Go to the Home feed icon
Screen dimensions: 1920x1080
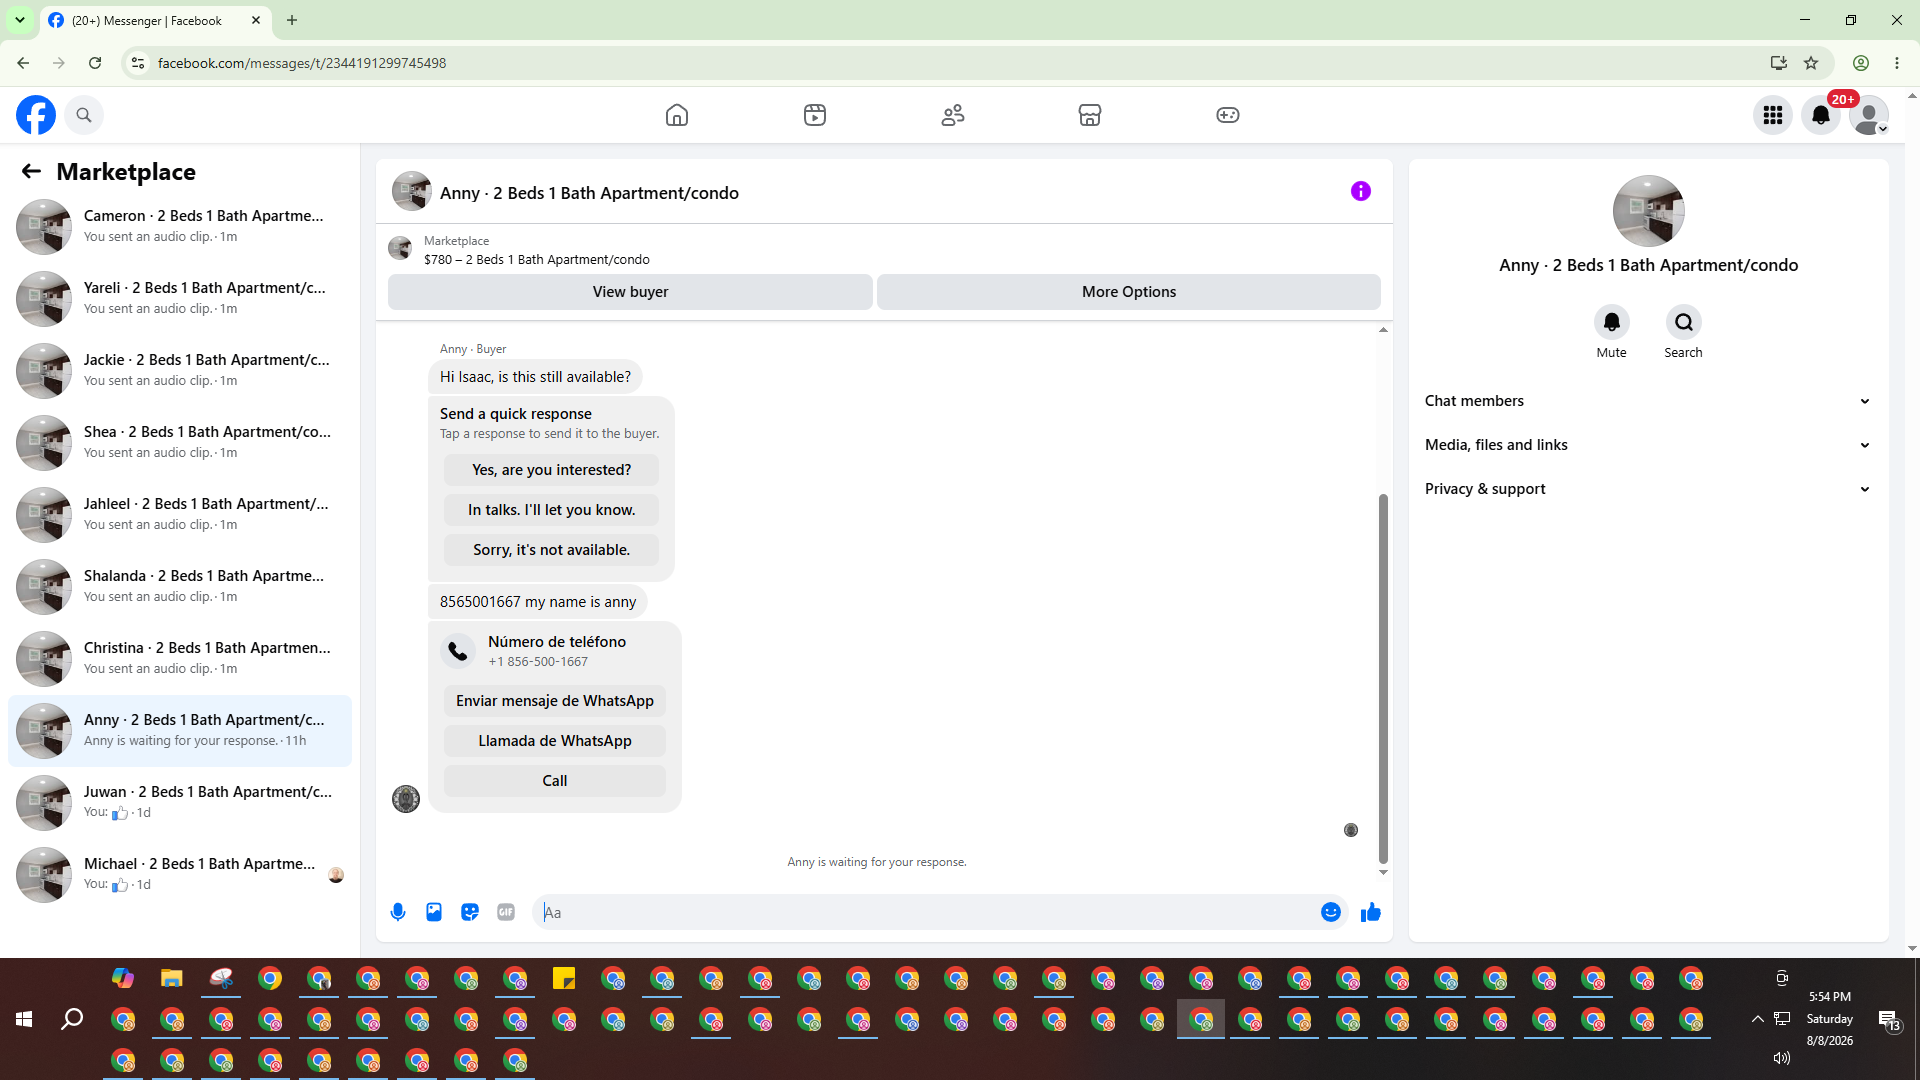[677, 115]
